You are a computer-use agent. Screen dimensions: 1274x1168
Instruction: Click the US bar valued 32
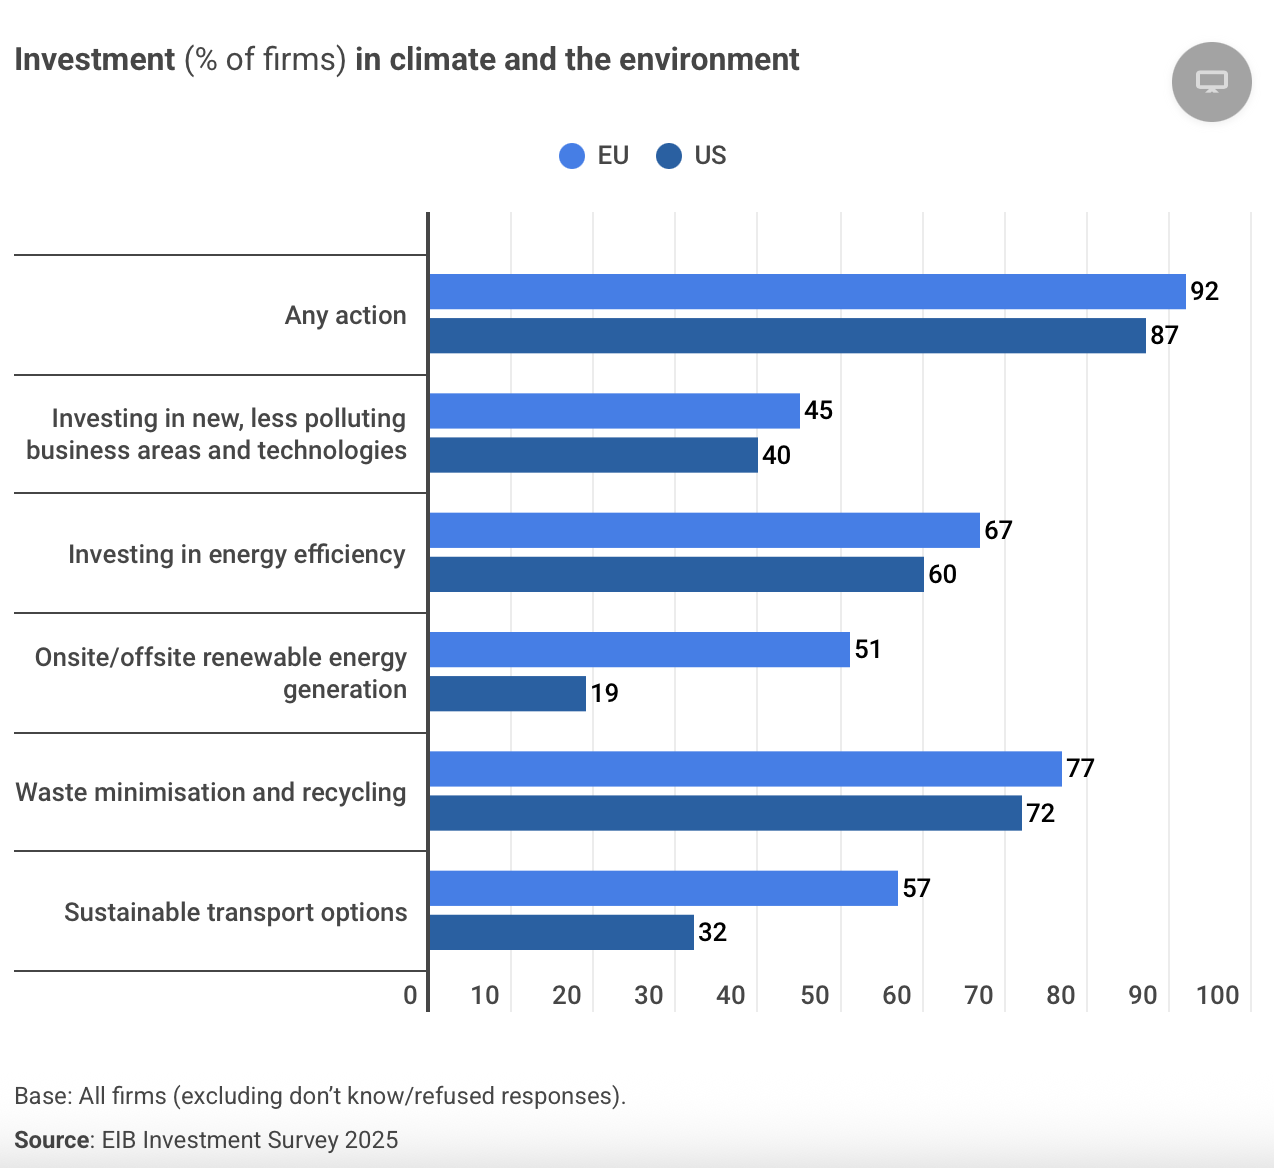(x=561, y=932)
